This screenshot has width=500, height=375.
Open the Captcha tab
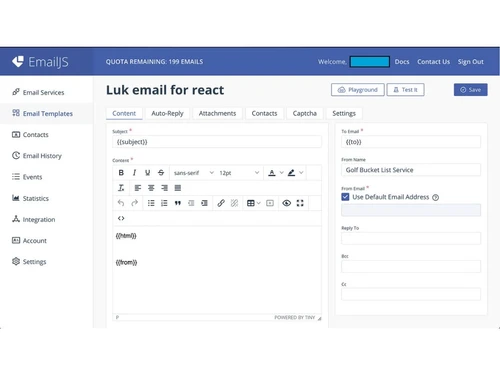(305, 113)
